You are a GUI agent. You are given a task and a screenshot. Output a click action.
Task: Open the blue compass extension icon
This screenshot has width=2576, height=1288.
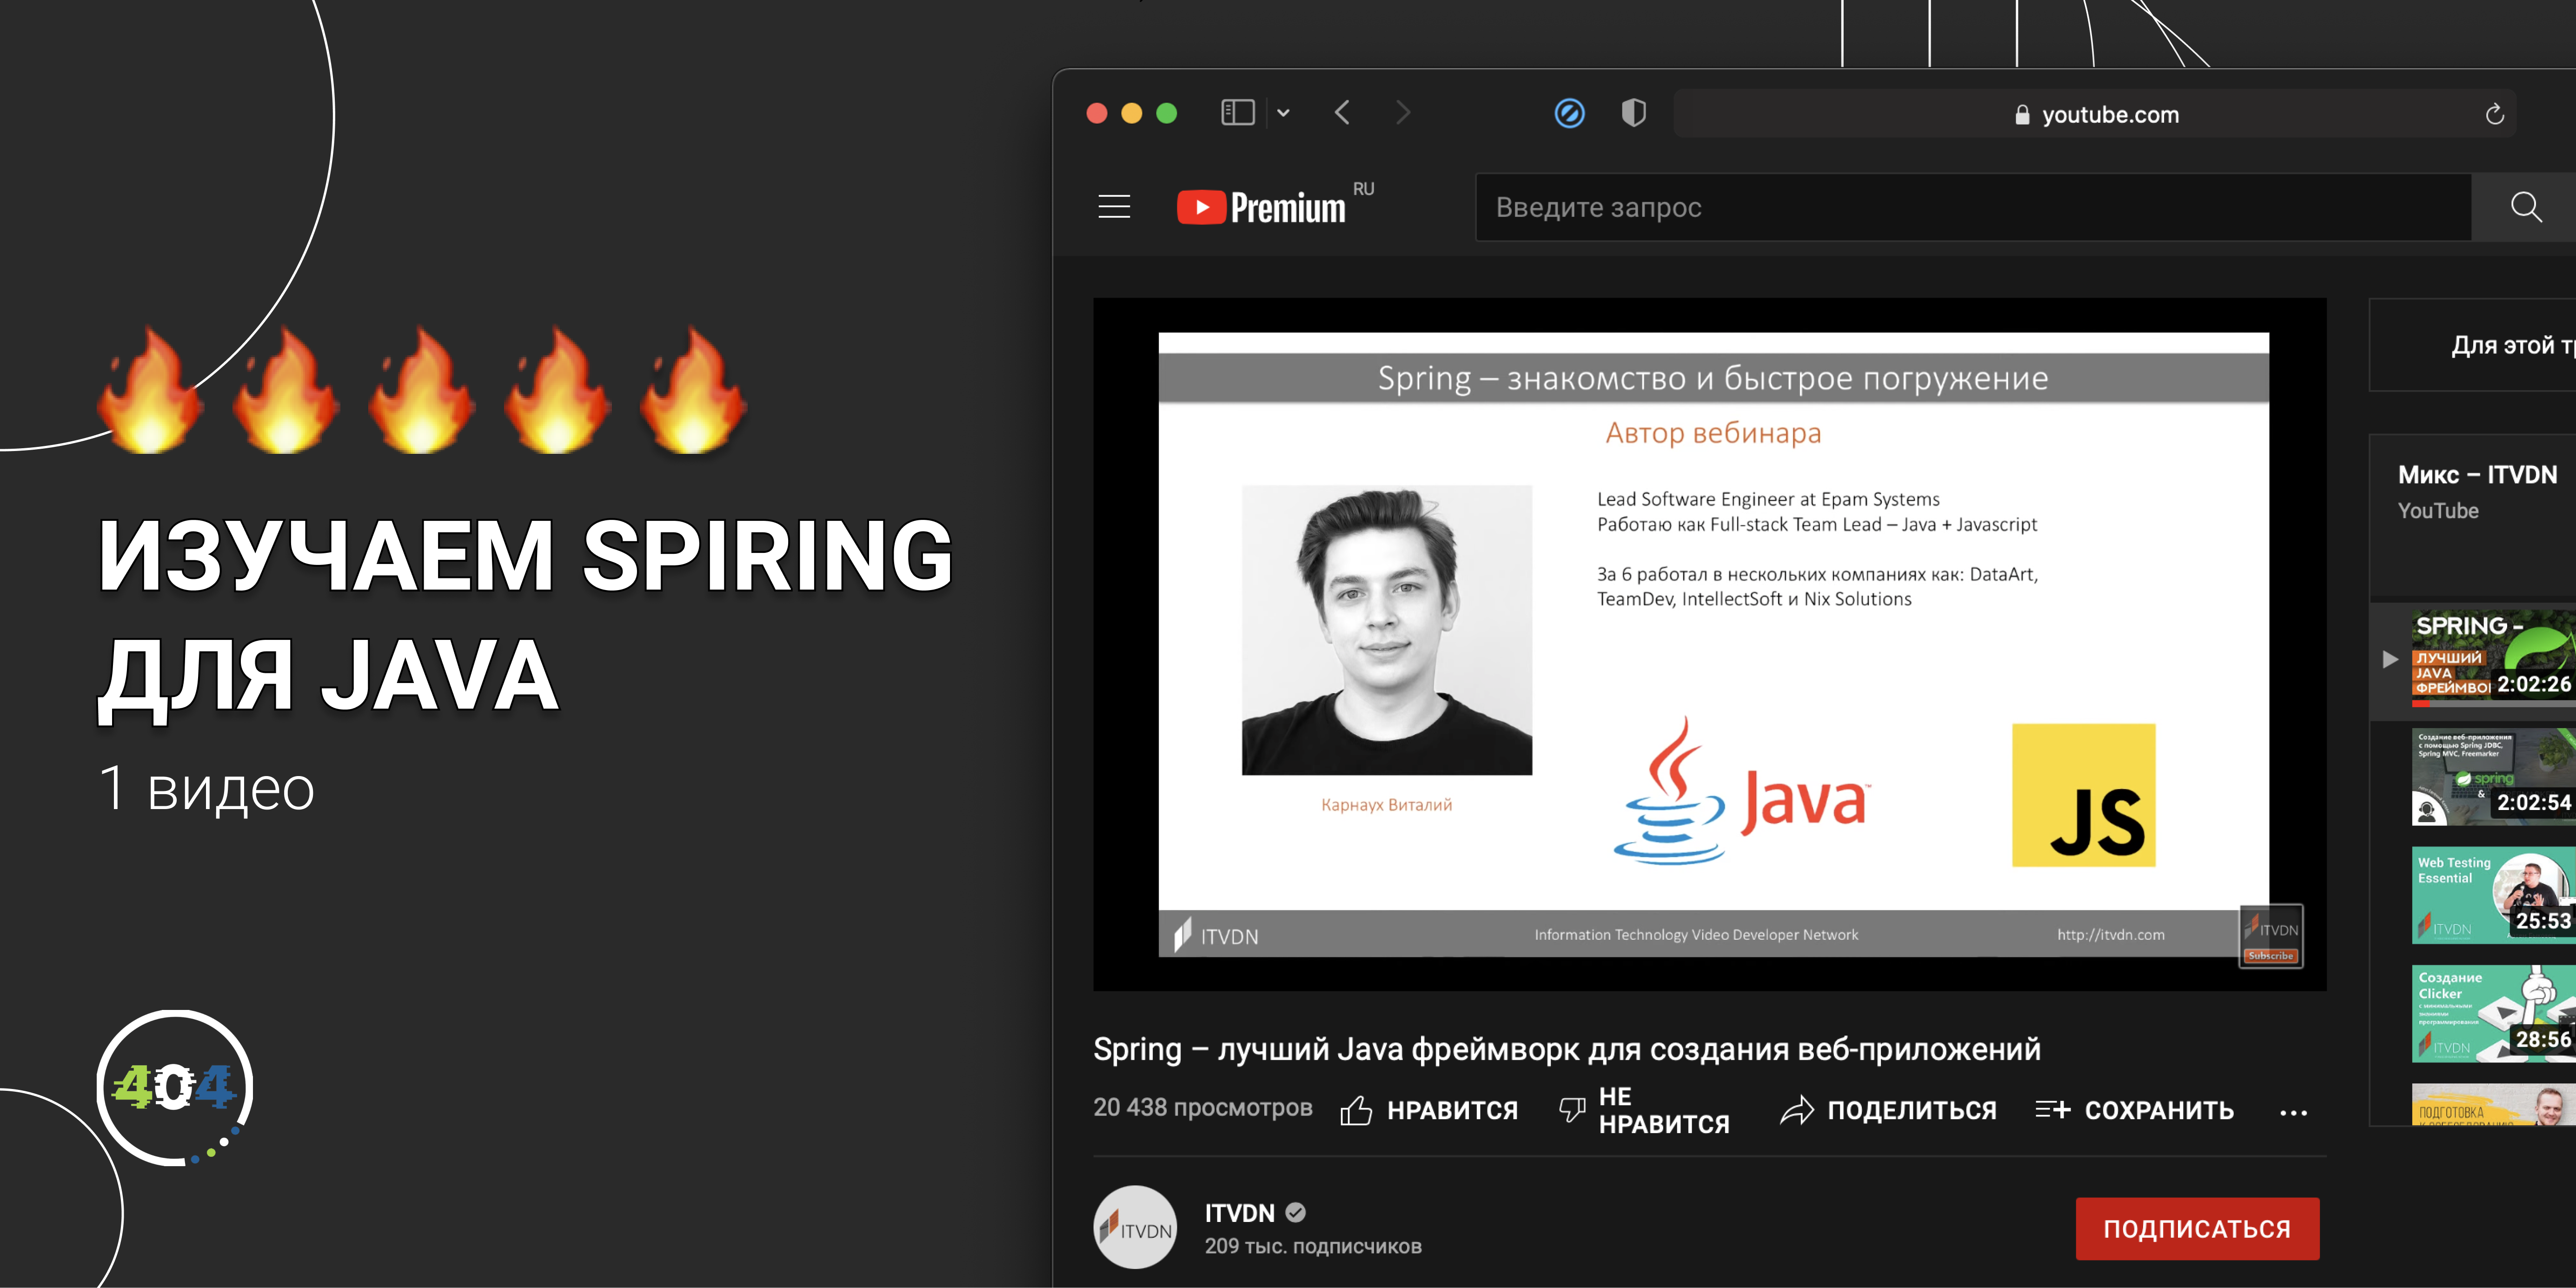point(1569,113)
